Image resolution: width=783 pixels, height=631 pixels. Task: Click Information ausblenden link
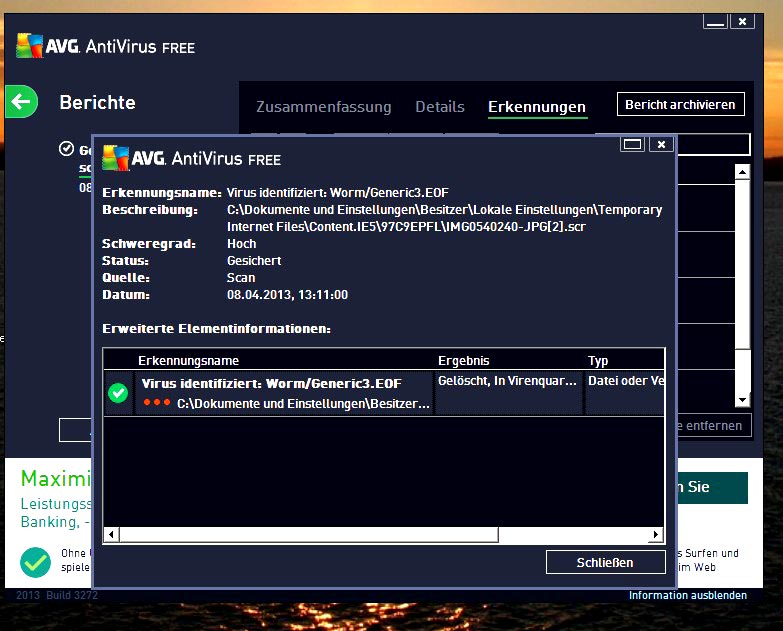click(688, 595)
